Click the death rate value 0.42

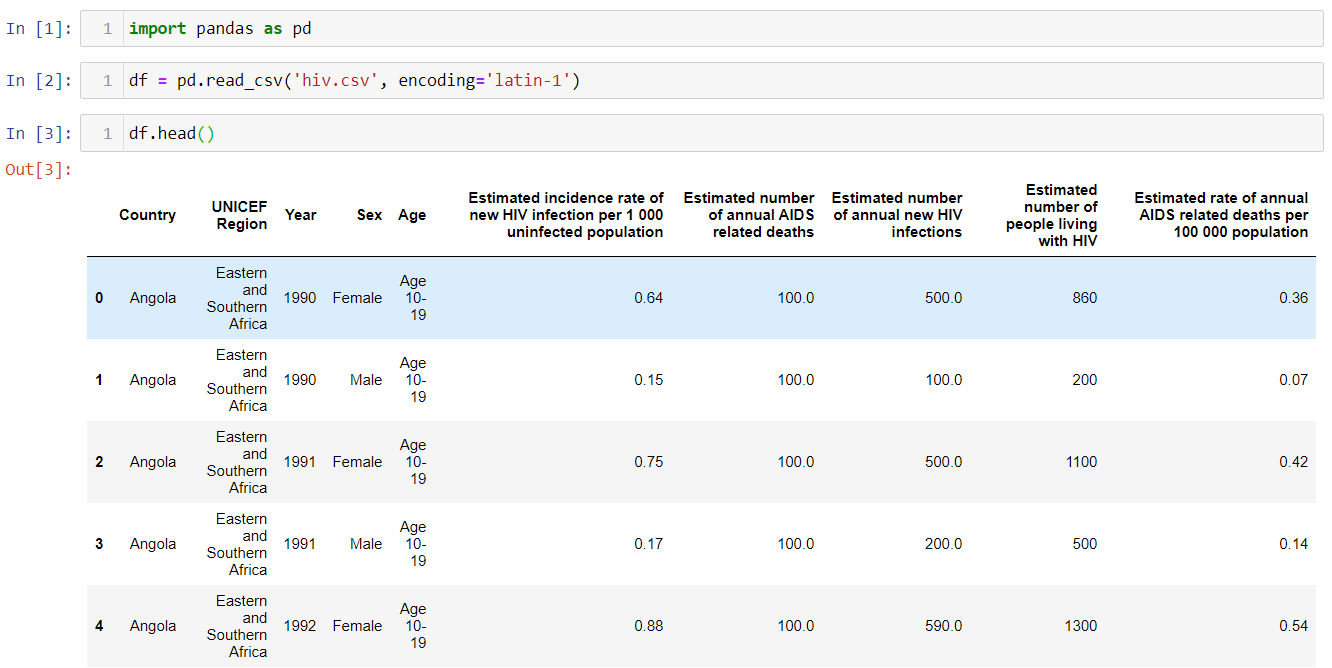pos(1294,462)
